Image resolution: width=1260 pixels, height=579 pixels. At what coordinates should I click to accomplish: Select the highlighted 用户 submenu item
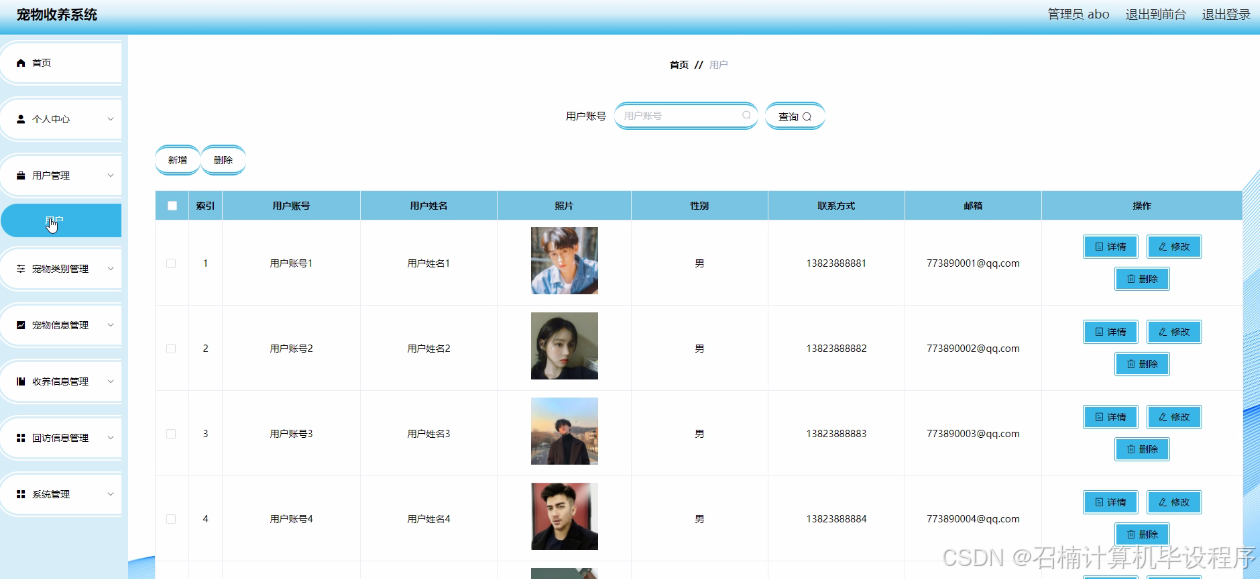coord(61,220)
